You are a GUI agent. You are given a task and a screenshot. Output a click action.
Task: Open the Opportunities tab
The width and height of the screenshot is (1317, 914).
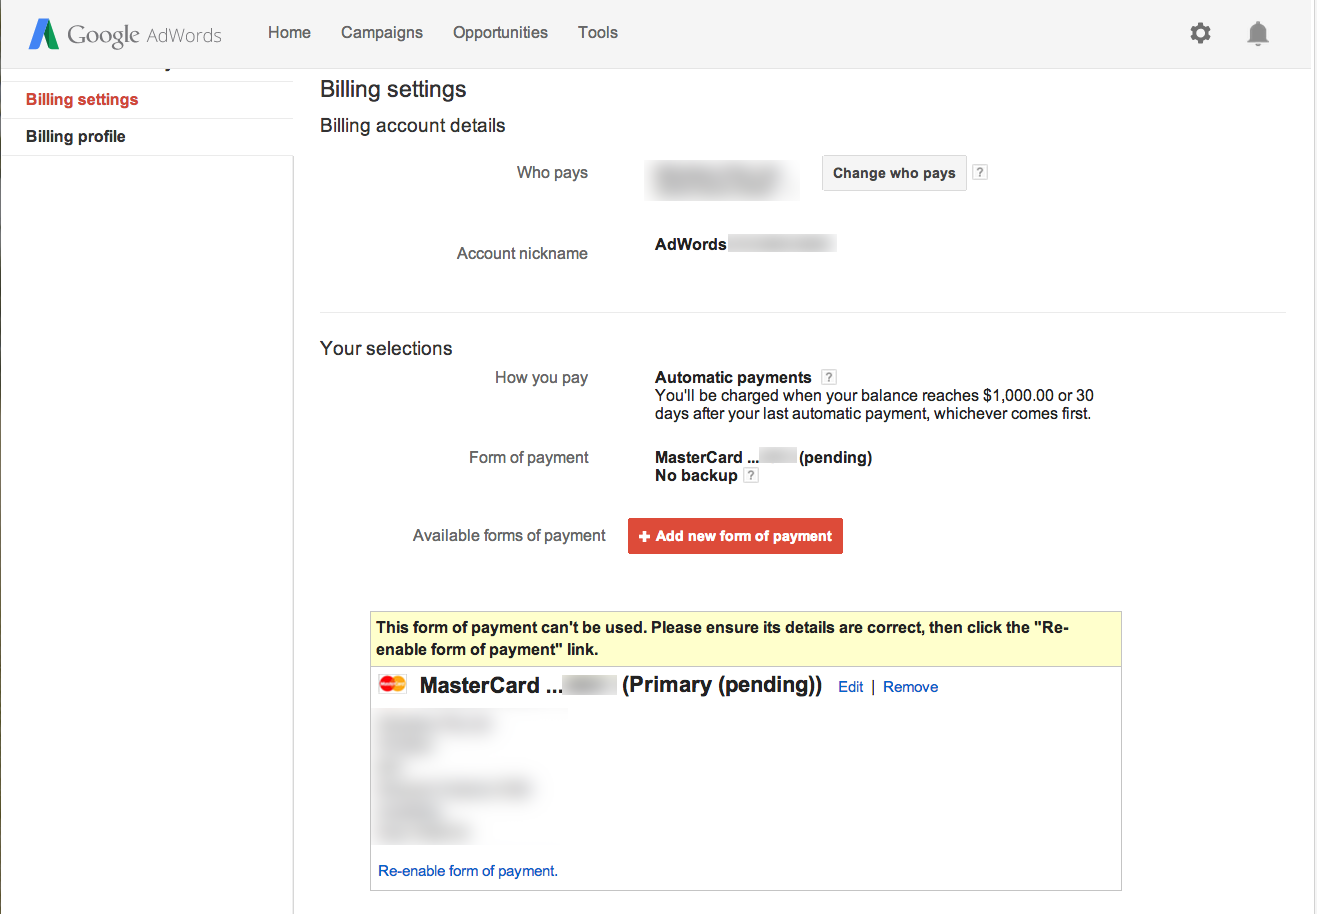click(x=500, y=32)
